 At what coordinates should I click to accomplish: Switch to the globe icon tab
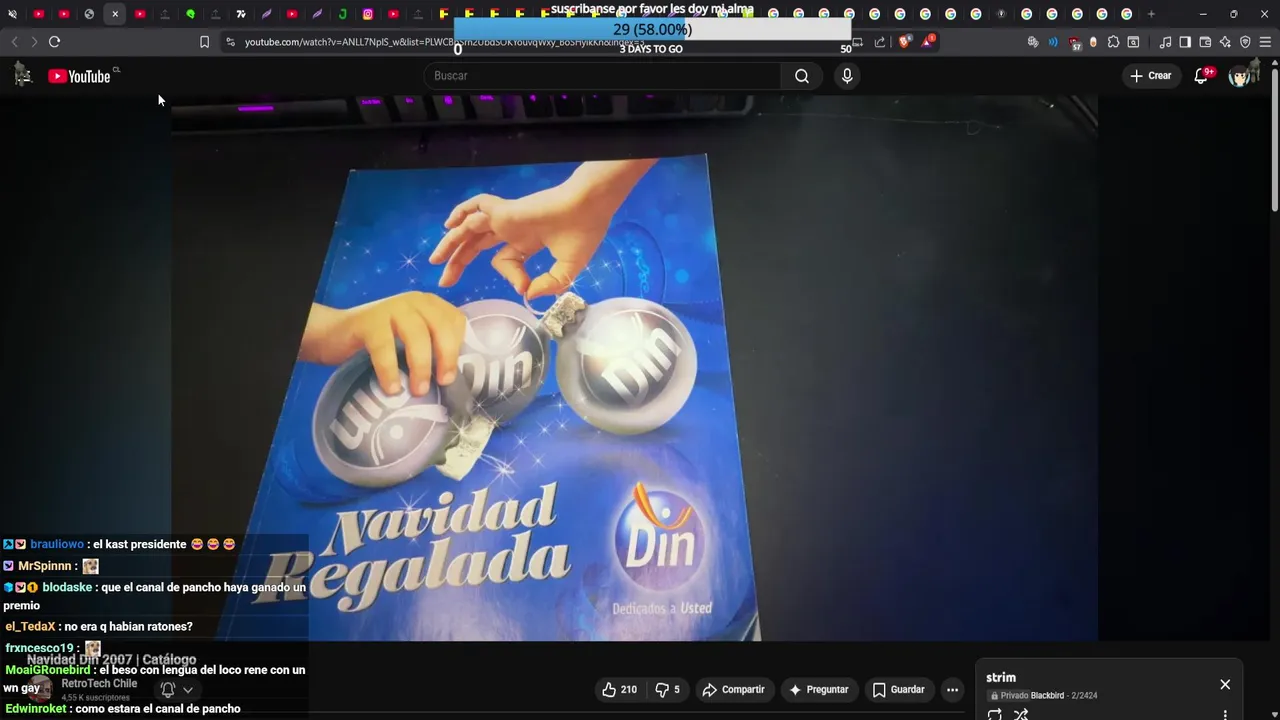89,14
